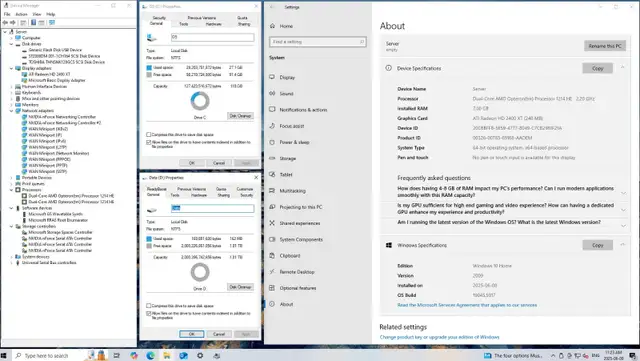Open Settings gear icon on the taskbar
Screen dimensions: 640x361
pyautogui.click(x=200, y=356)
